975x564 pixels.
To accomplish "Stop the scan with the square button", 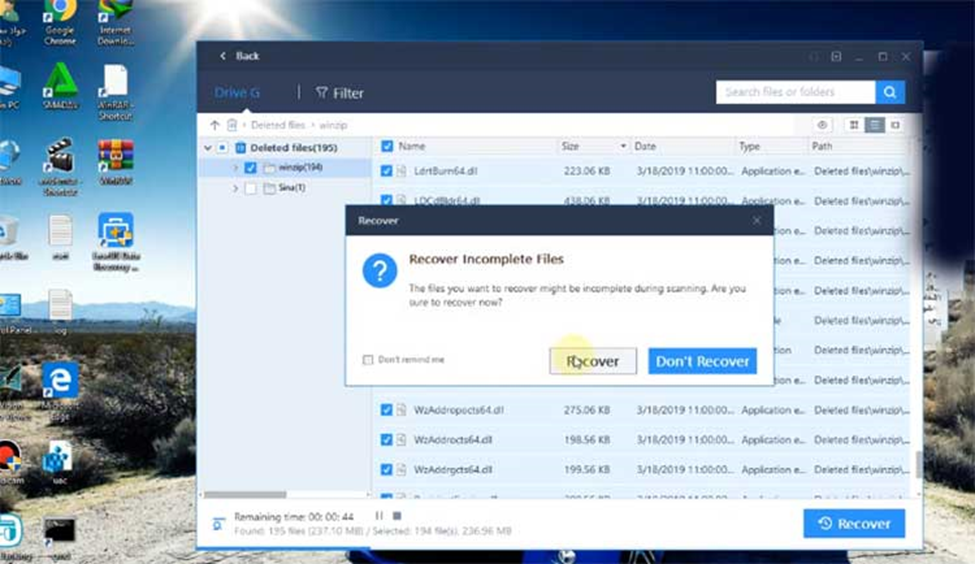I will (396, 516).
